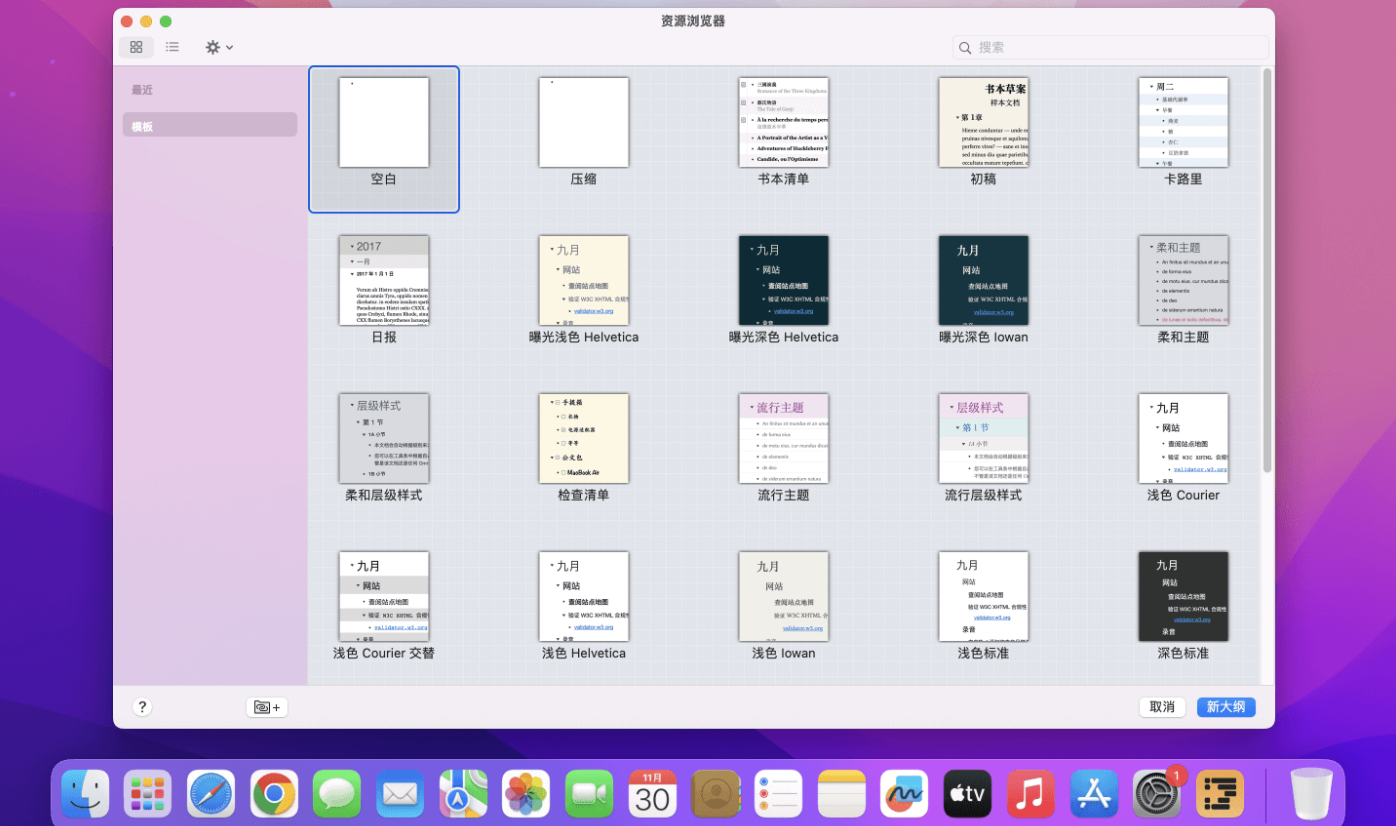Switch to list view
The width and height of the screenshot is (1396, 826).
click(172, 47)
